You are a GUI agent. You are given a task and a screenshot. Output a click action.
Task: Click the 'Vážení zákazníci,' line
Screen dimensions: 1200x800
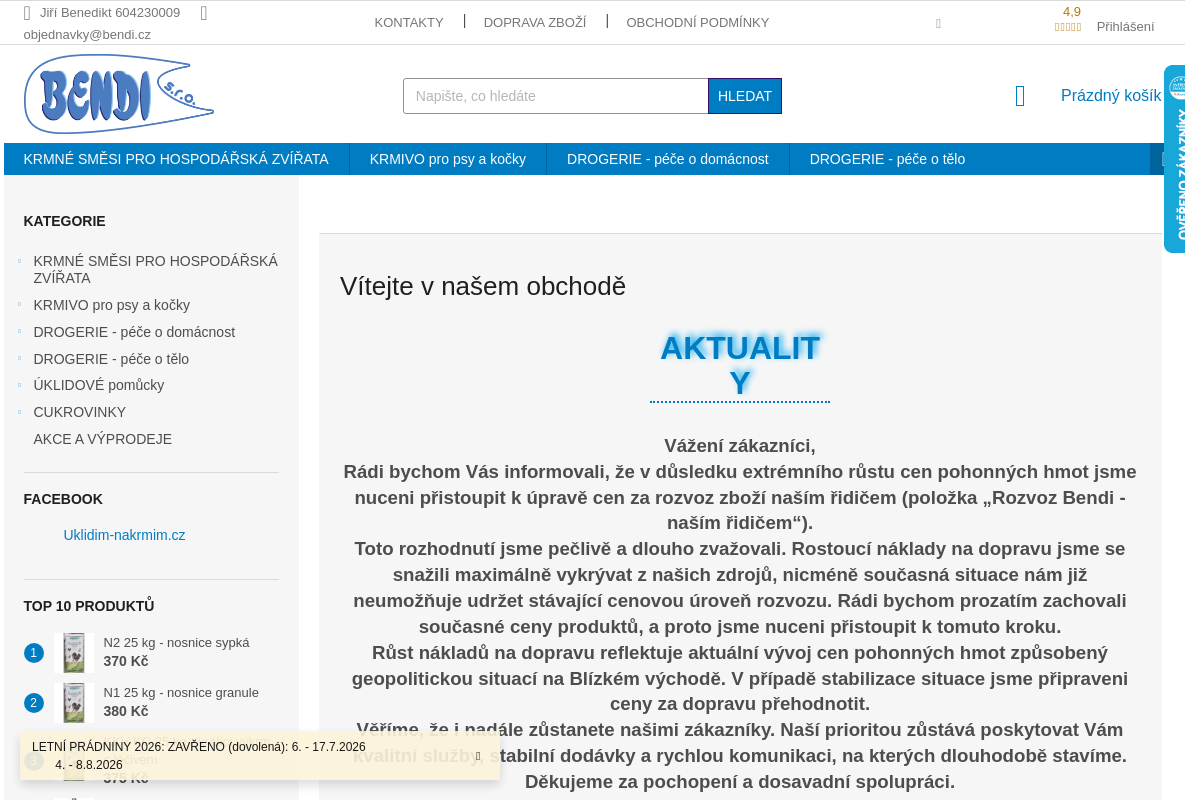[x=740, y=445]
